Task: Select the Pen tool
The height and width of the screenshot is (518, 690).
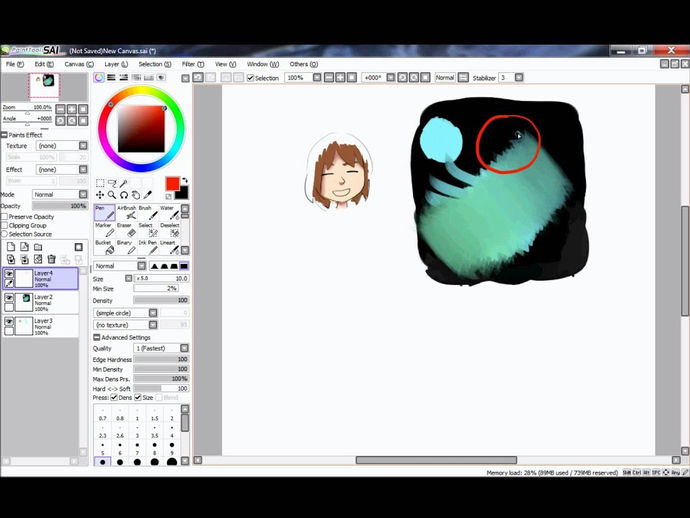Action: click(104, 213)
